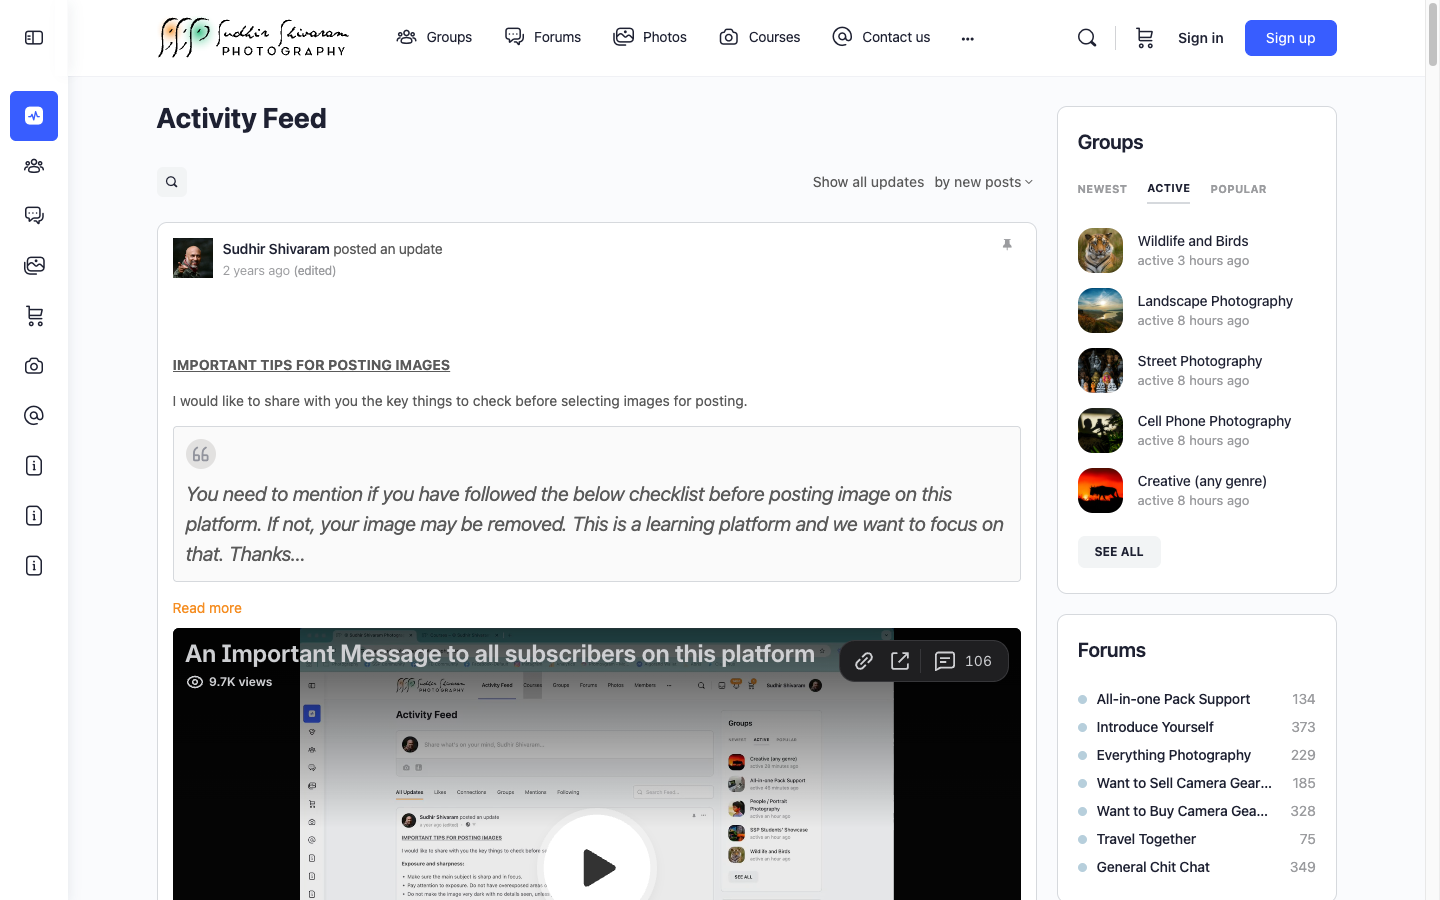Image resolution: width=1440 pixels, height=900 pixels.
Task: Click the Sign up button
Action: tap(1290, 38)
